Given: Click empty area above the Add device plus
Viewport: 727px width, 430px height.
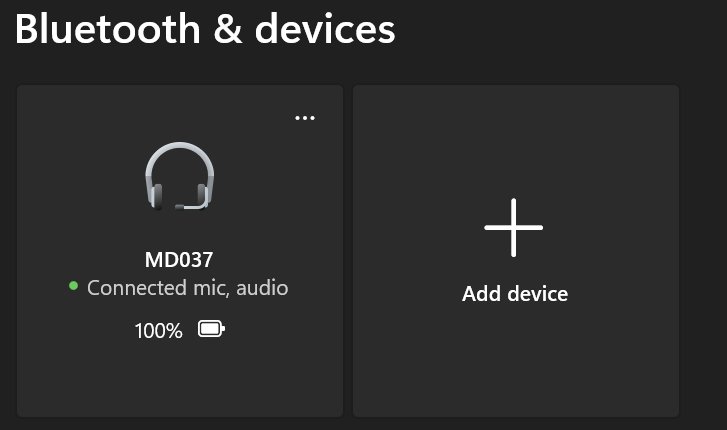Looking at the screenshot, I should click(515, 141).
